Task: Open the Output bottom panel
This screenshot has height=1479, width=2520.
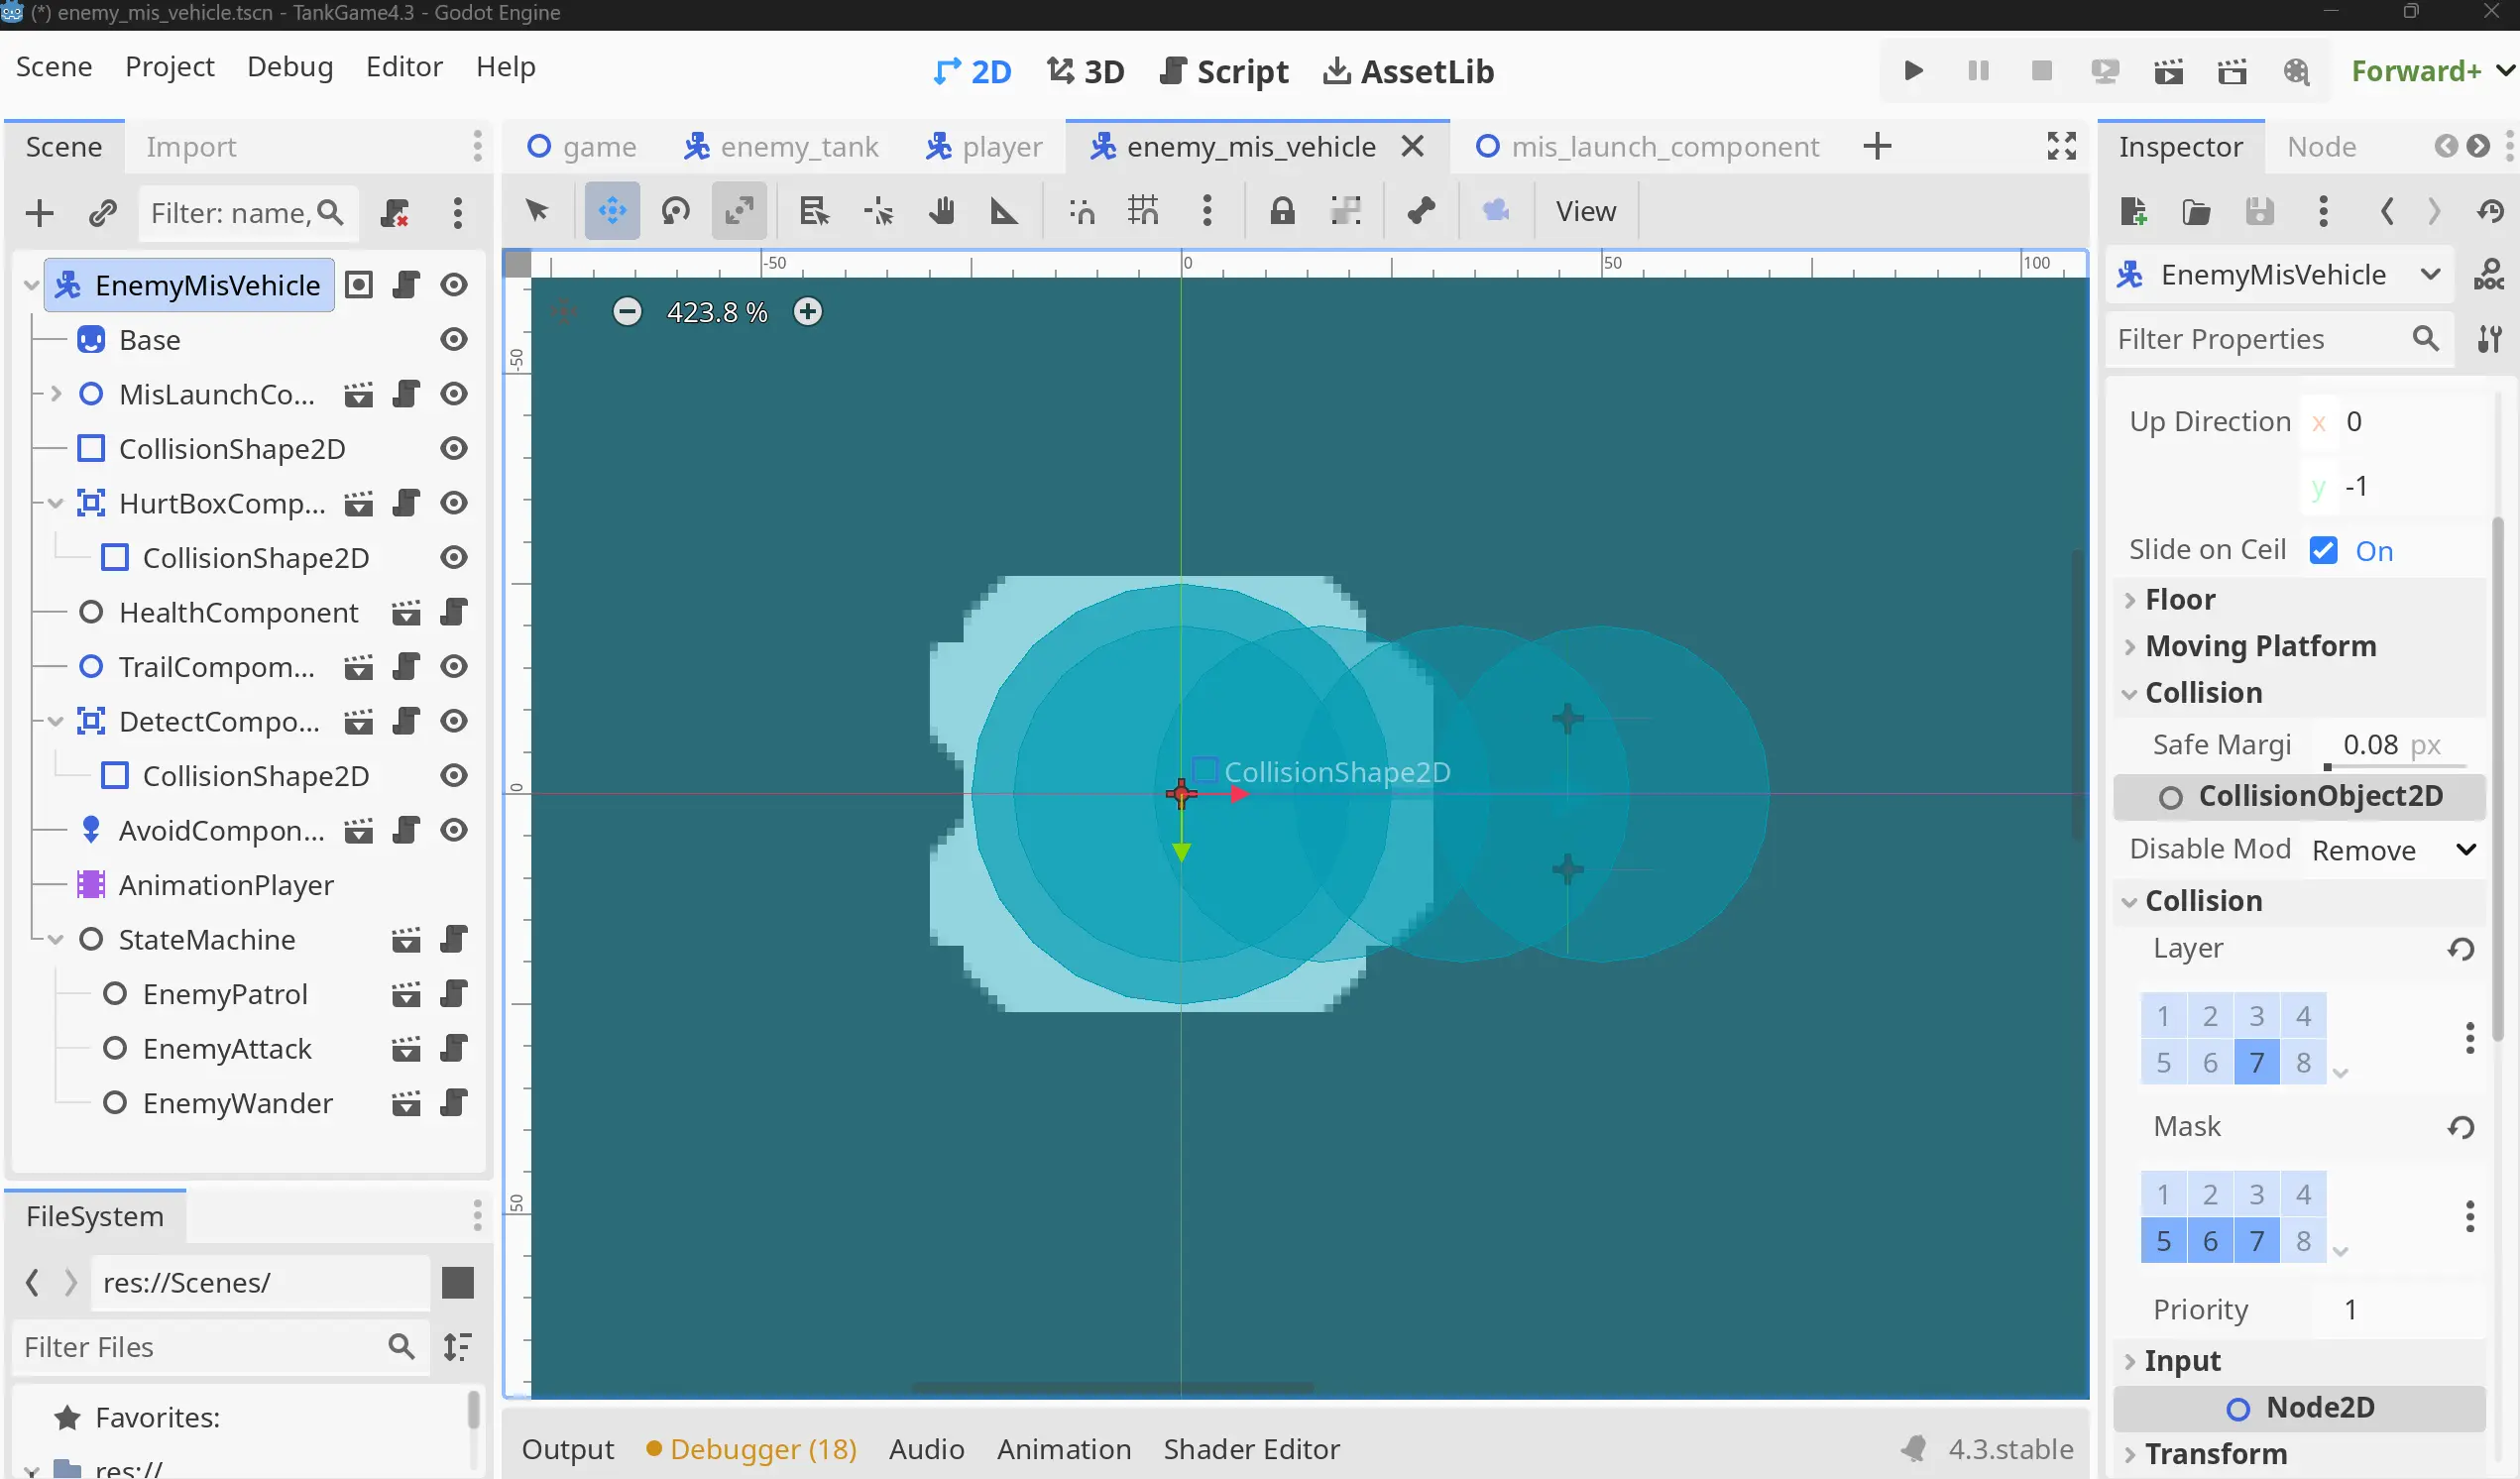Action: [x=568, y=1450]
